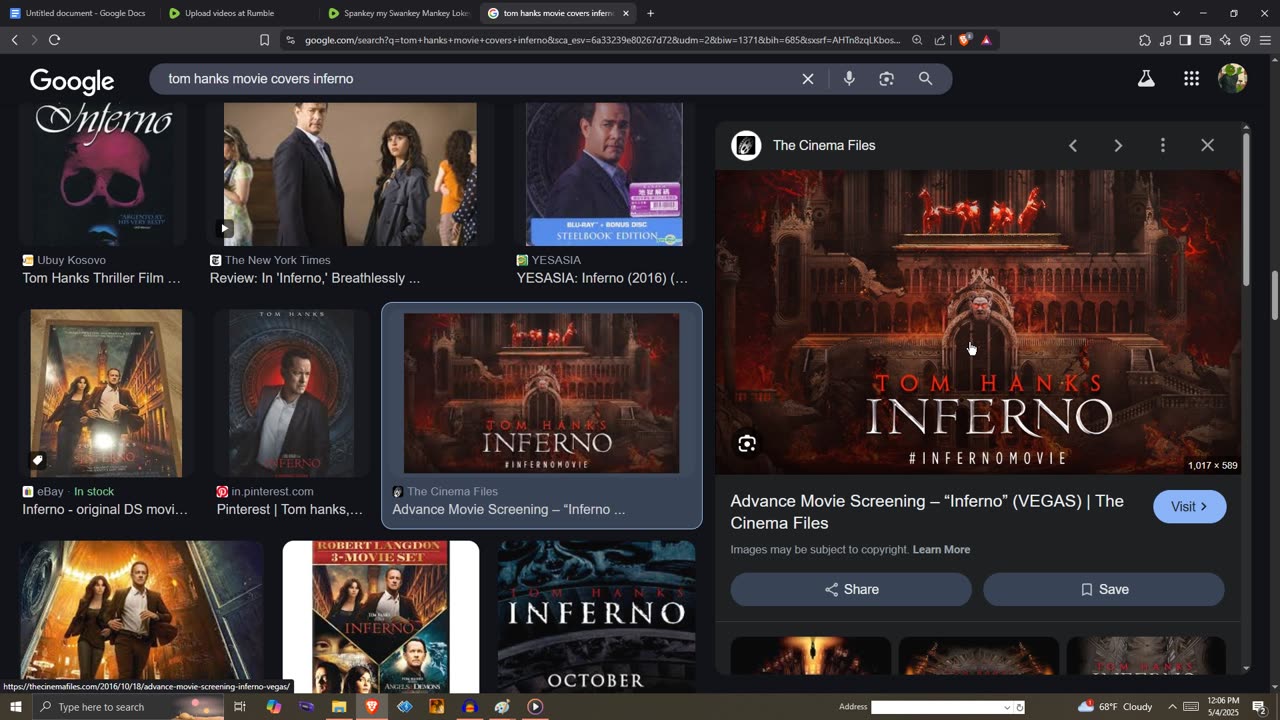Reload the current page
The height and width of the screenshot is (720, 1280).
[x=54, y=40]
